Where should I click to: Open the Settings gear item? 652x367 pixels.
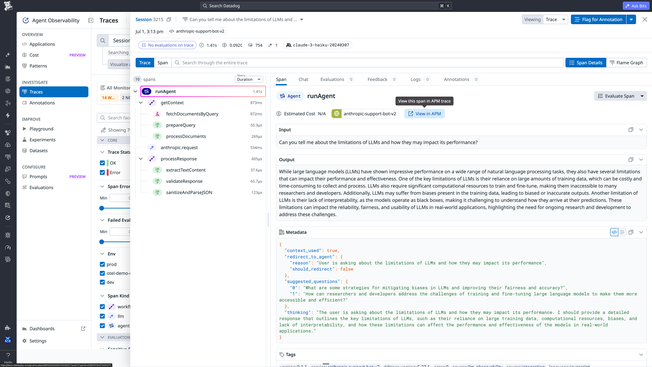pyautogui.click(x=35, y=341)
